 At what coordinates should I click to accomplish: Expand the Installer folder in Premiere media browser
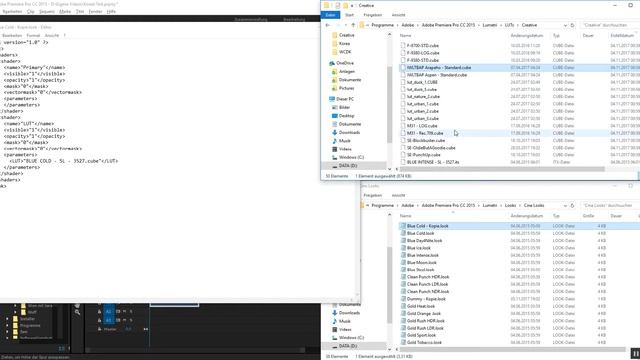7,319
